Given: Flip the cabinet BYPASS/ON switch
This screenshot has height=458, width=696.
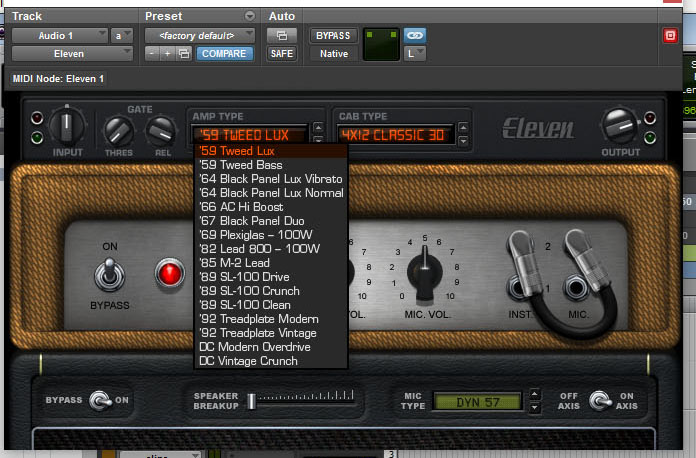Looking at the screenshot, I should point(99,401).
